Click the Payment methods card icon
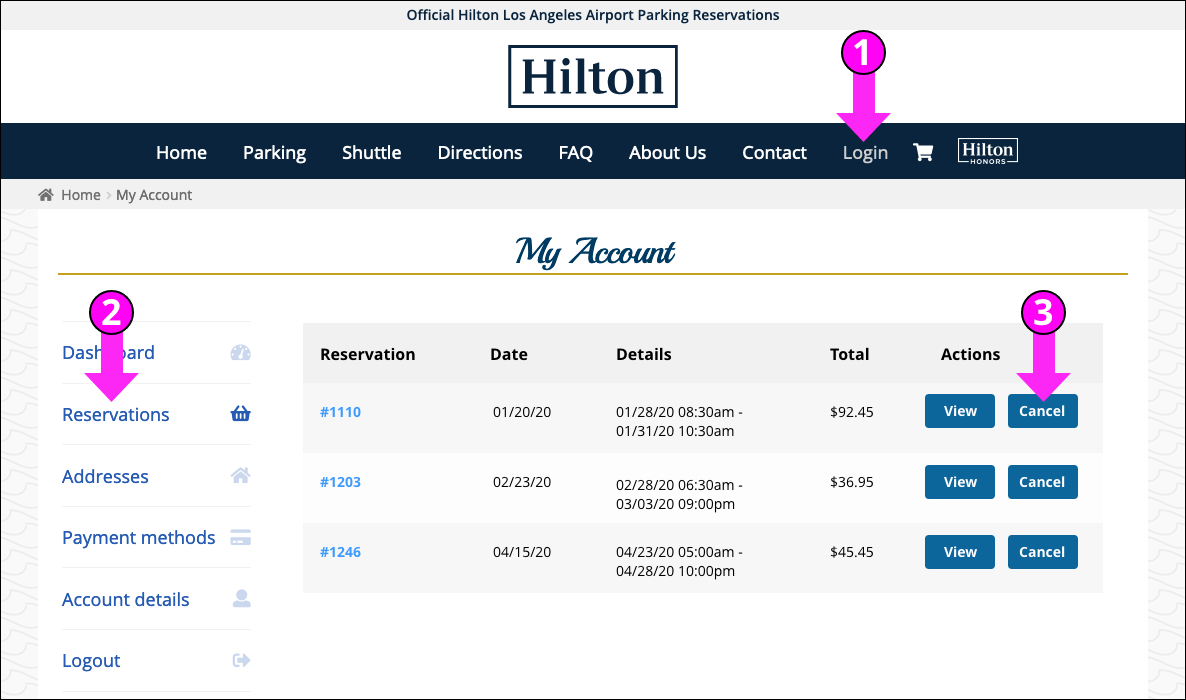Viewport: 1186px width, 700px height. point(241,537)
